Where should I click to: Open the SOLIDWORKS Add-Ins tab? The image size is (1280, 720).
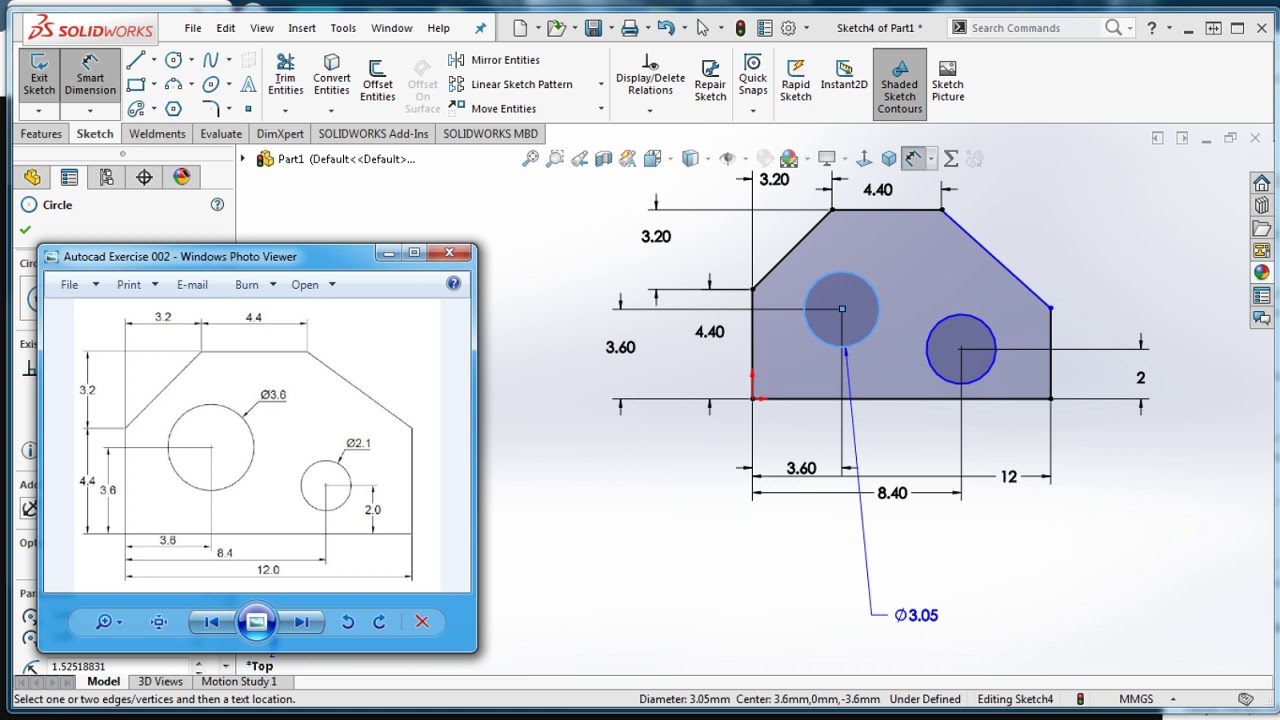point(373,134)
